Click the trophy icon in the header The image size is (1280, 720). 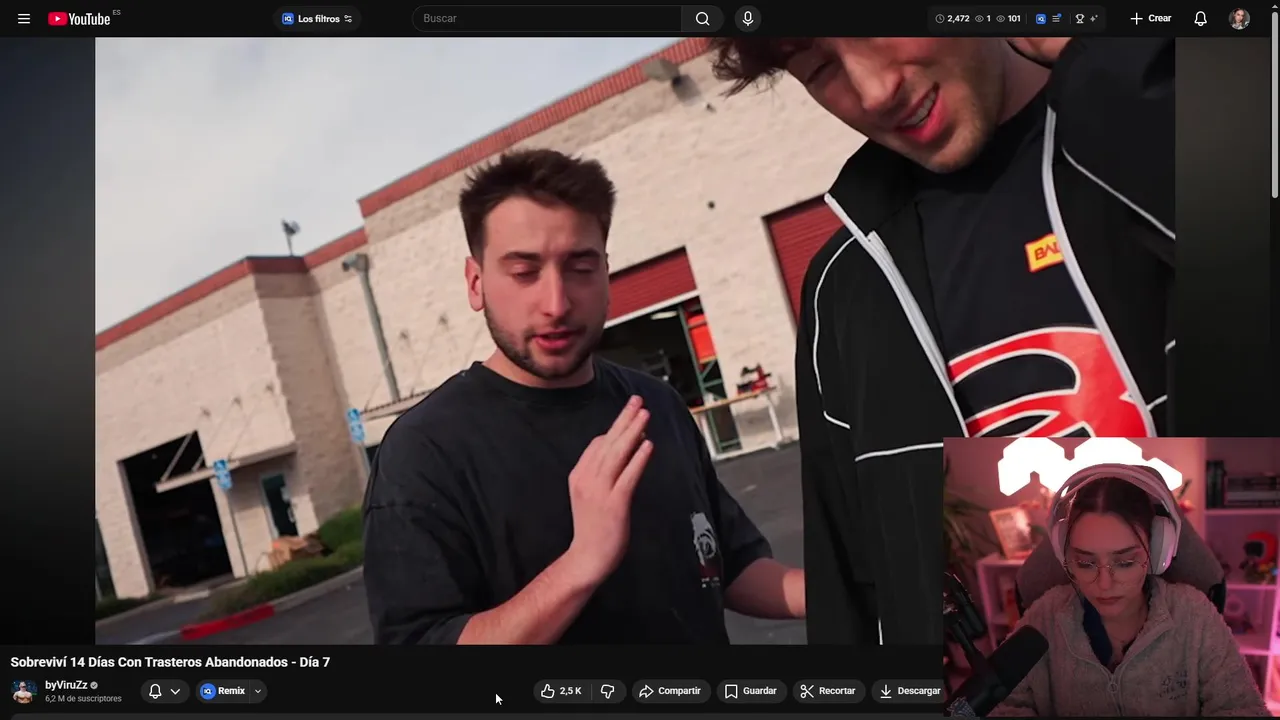tap(1079, 19)
